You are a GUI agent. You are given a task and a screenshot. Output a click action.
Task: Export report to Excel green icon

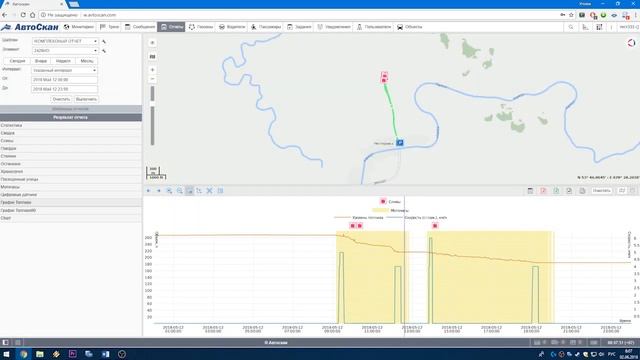(556, 191)
